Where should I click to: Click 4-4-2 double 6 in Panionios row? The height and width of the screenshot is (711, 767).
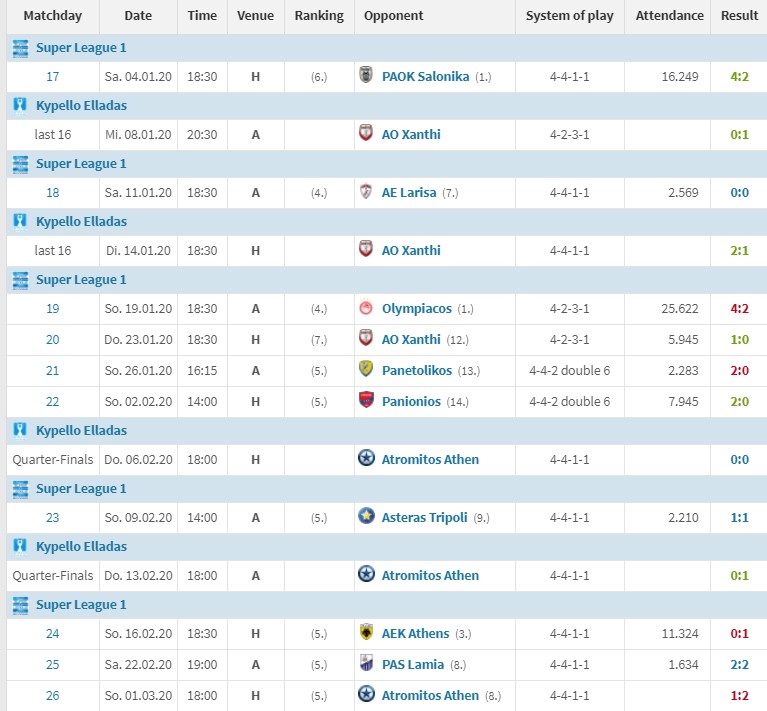(x=569, y=401)
